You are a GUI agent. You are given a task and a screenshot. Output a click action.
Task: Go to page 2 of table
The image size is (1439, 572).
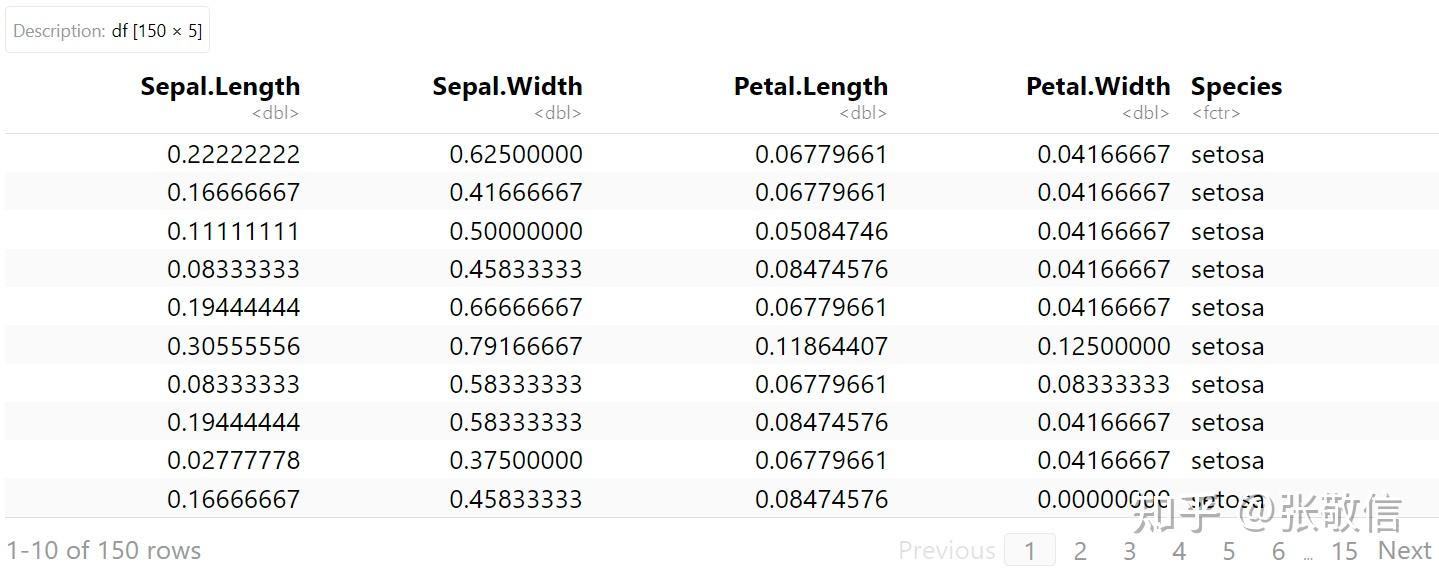coord(1080,551)
